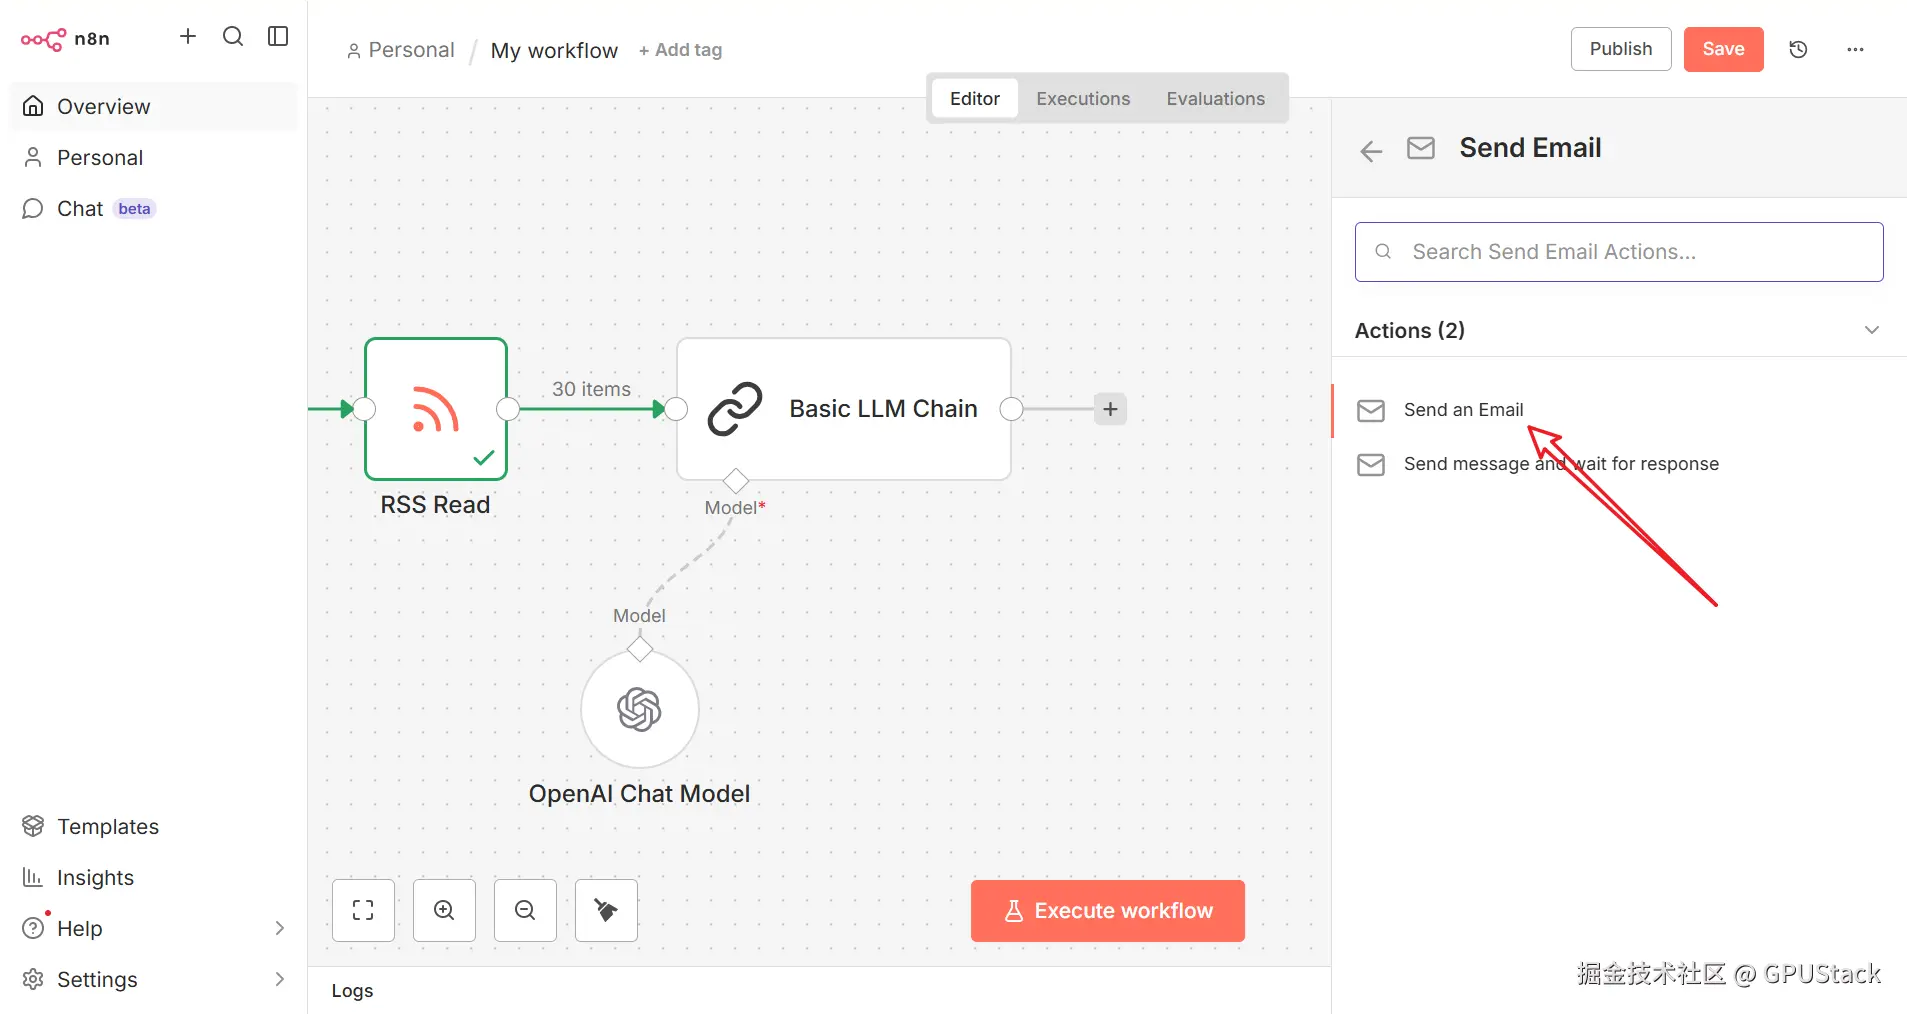Switch to the Evaluations tab
Viewport: 1907px width, 1014px height.
(x=1215, y=98)
